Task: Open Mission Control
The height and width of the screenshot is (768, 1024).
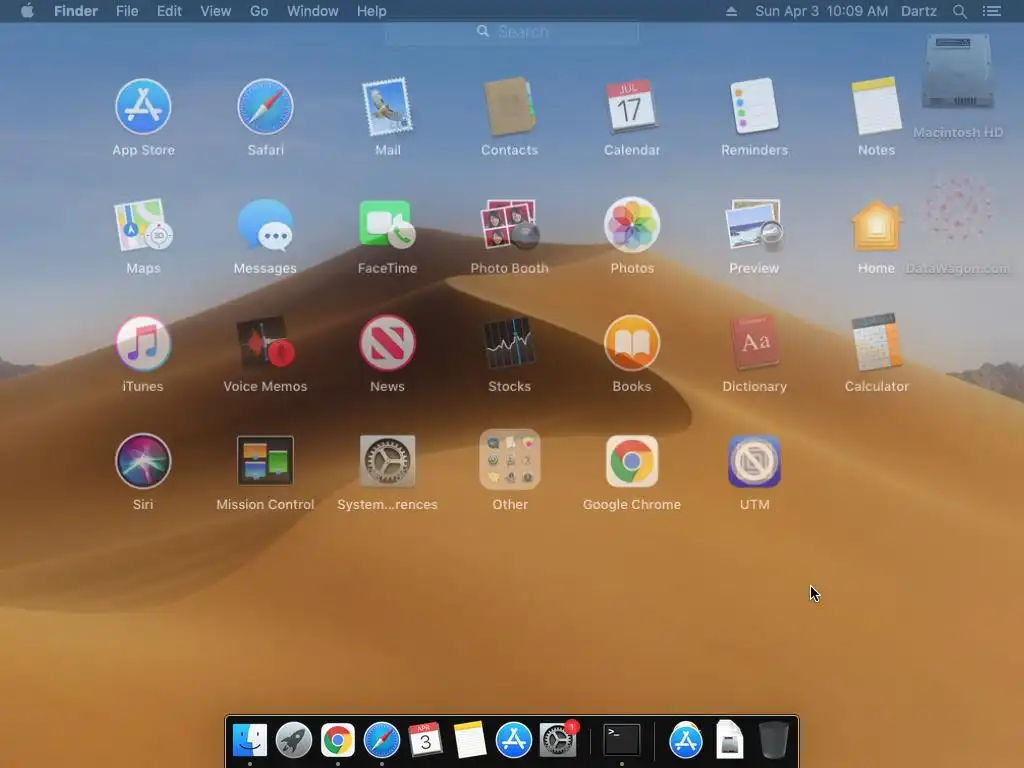Action: (x=265, y=461)
